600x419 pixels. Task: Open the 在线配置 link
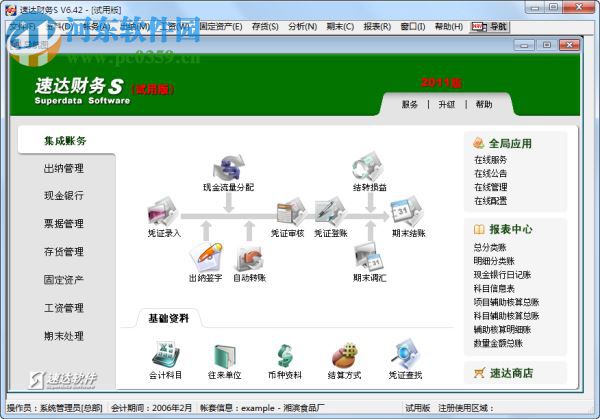point(491,201)
